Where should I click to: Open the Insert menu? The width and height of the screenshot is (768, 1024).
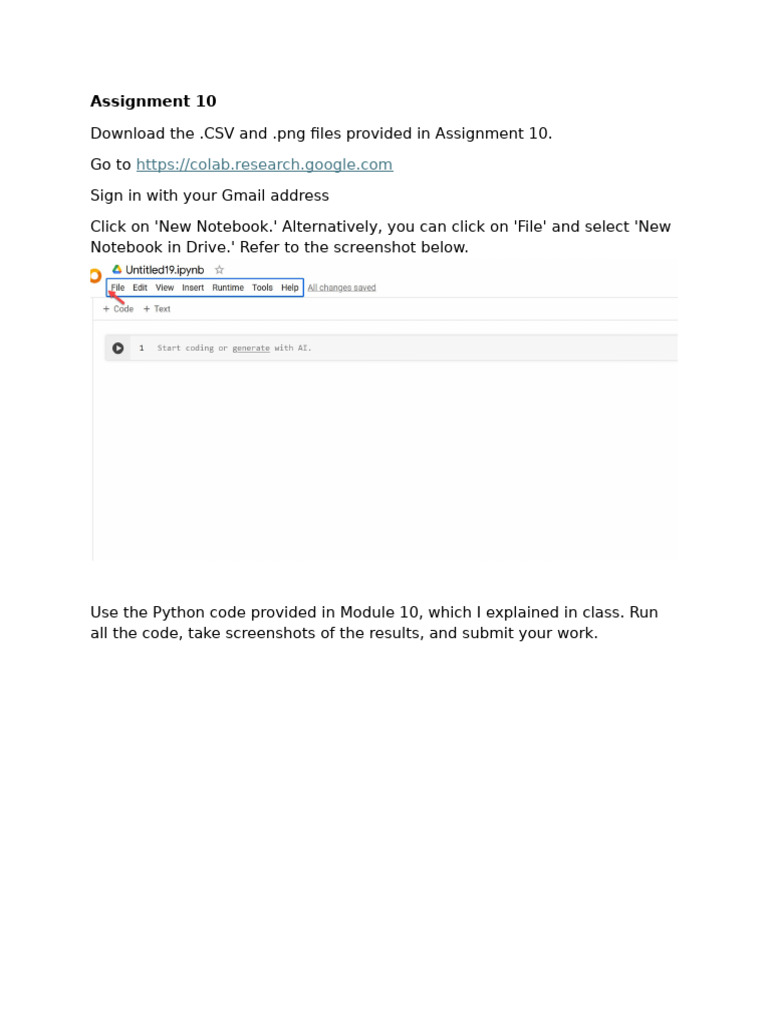(193, 287)
